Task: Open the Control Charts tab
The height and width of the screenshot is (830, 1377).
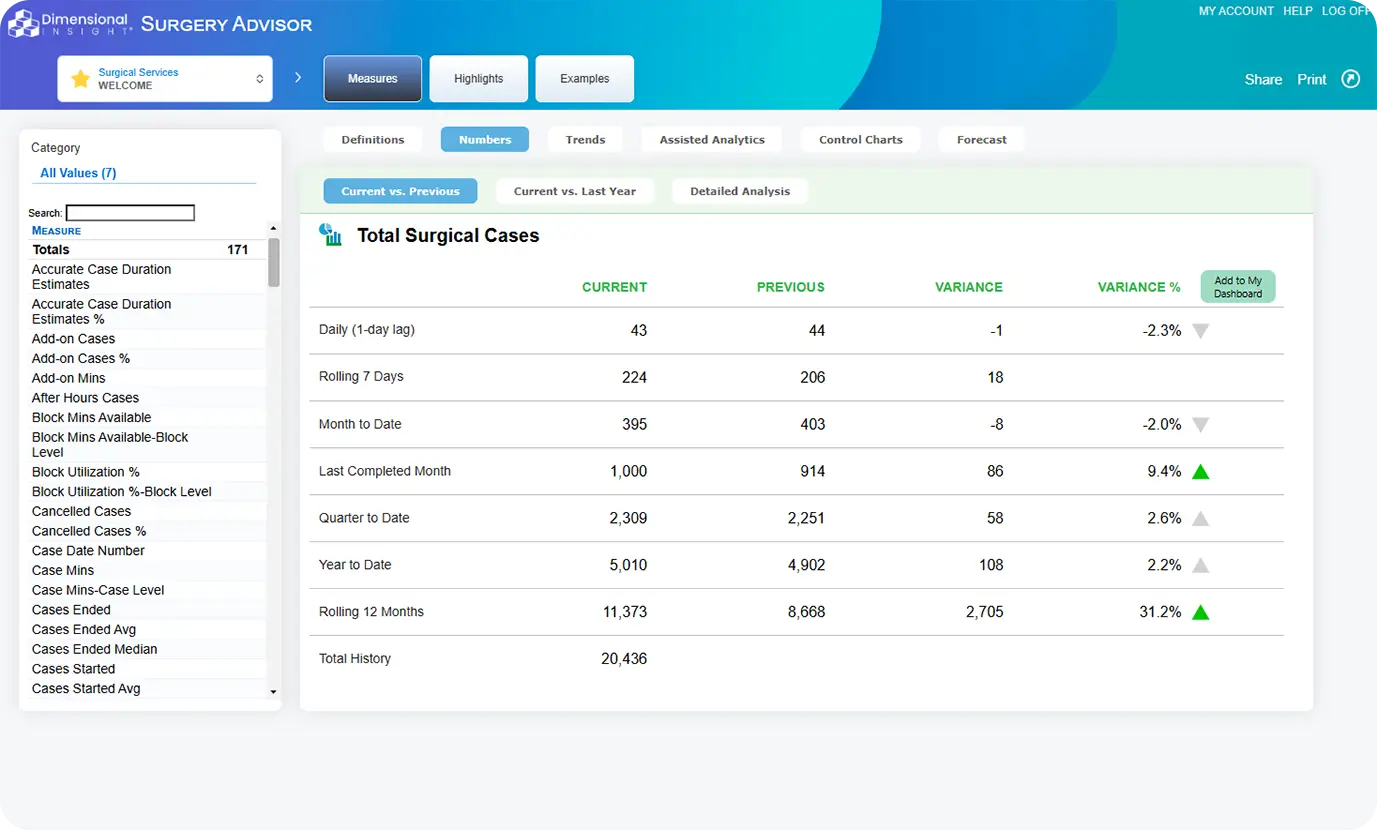Action: (x=860, y=140)
